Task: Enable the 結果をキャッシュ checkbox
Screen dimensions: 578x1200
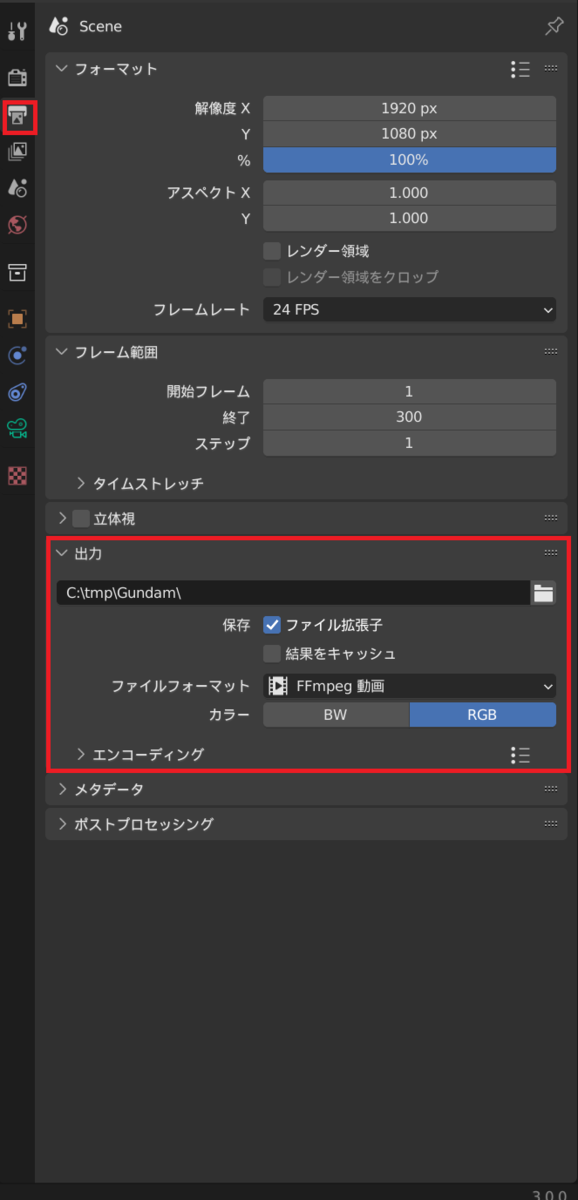Action: pyautogui.click(x=271, y=654)
